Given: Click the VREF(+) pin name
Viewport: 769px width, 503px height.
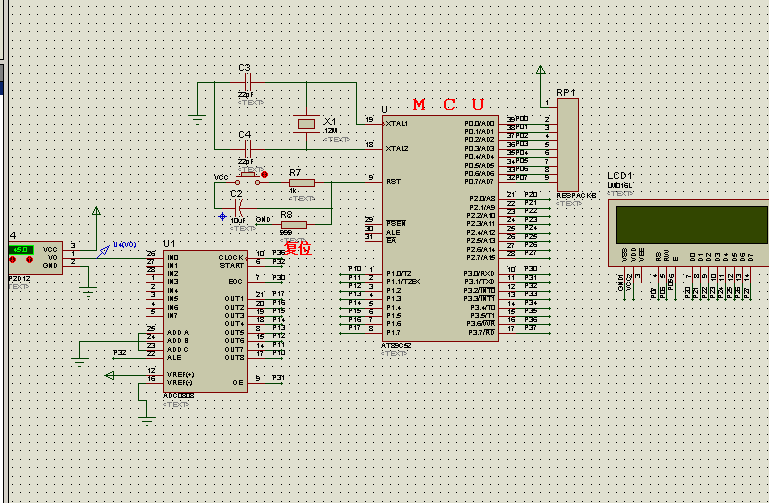Looking at the screenshot, I should tap(180, 375).
